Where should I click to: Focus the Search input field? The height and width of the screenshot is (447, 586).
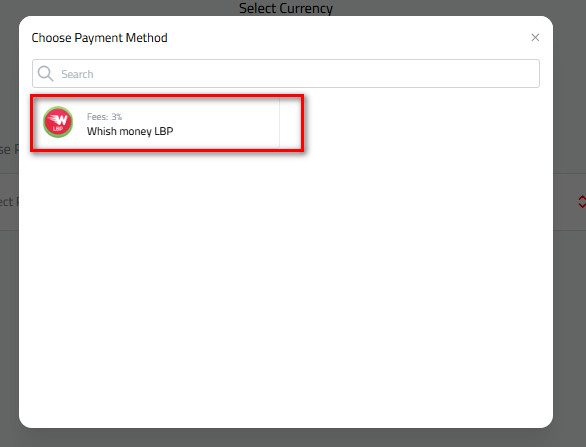pos(286,73)
